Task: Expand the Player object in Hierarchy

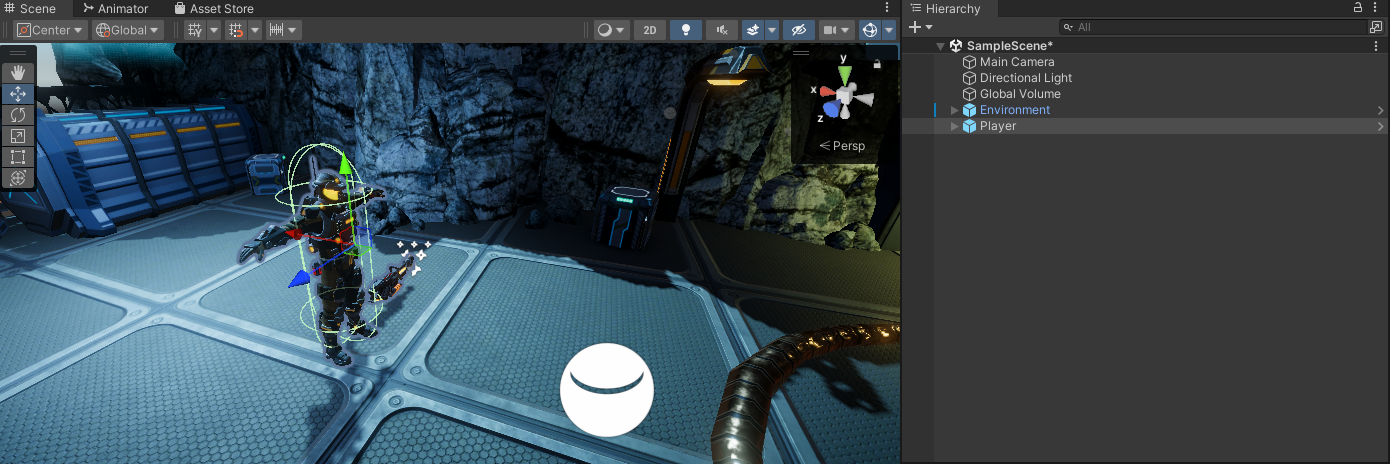Action: [x=954, y=126]
